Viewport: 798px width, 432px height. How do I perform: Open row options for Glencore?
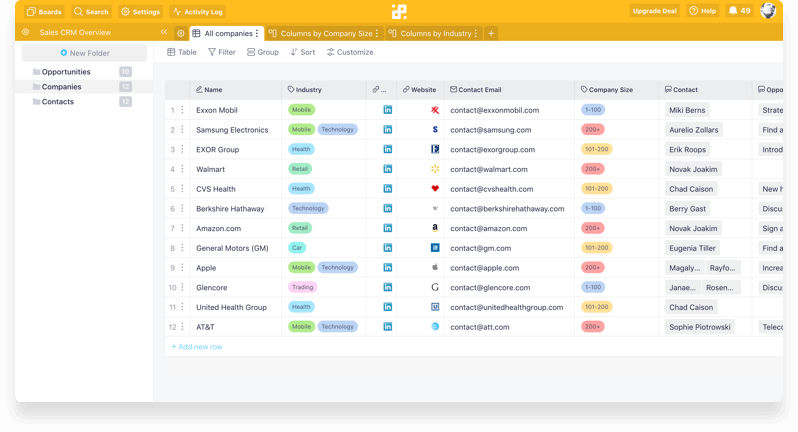click(x=182, y=287)
